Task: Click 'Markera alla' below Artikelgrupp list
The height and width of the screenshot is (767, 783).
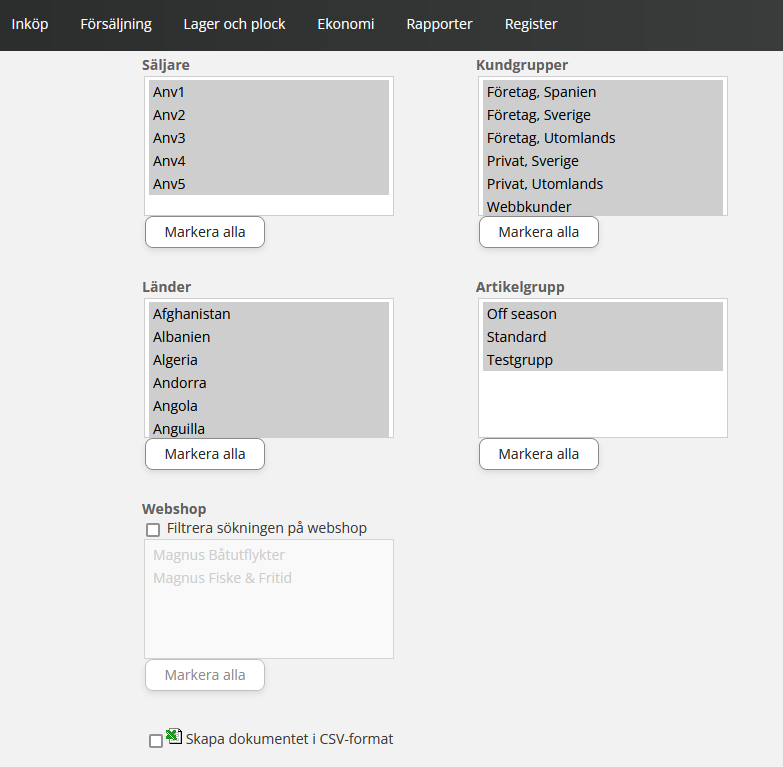Action: (539, 454)
